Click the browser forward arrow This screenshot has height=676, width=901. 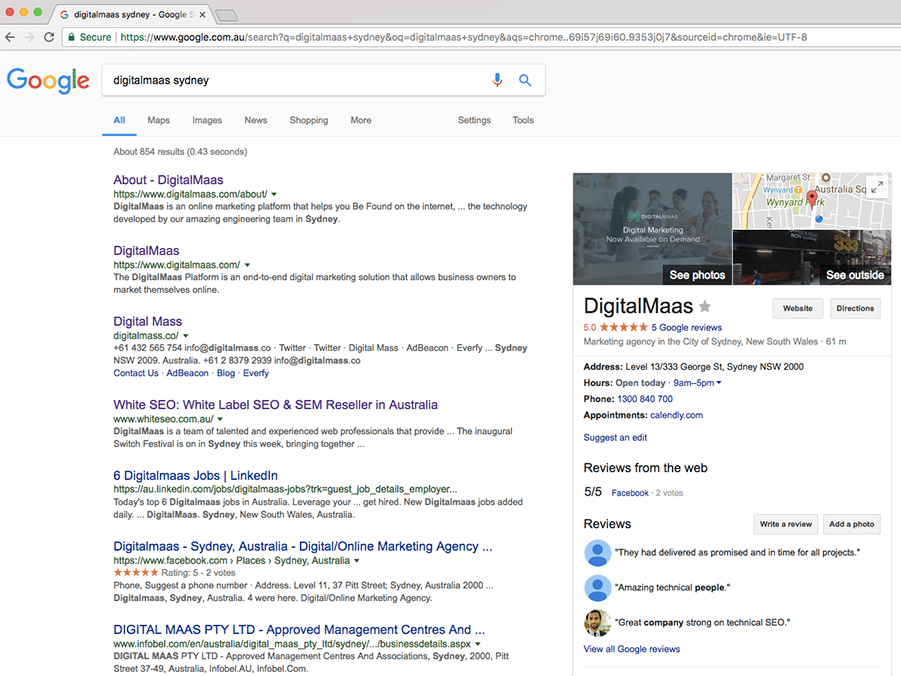point(29,37)
